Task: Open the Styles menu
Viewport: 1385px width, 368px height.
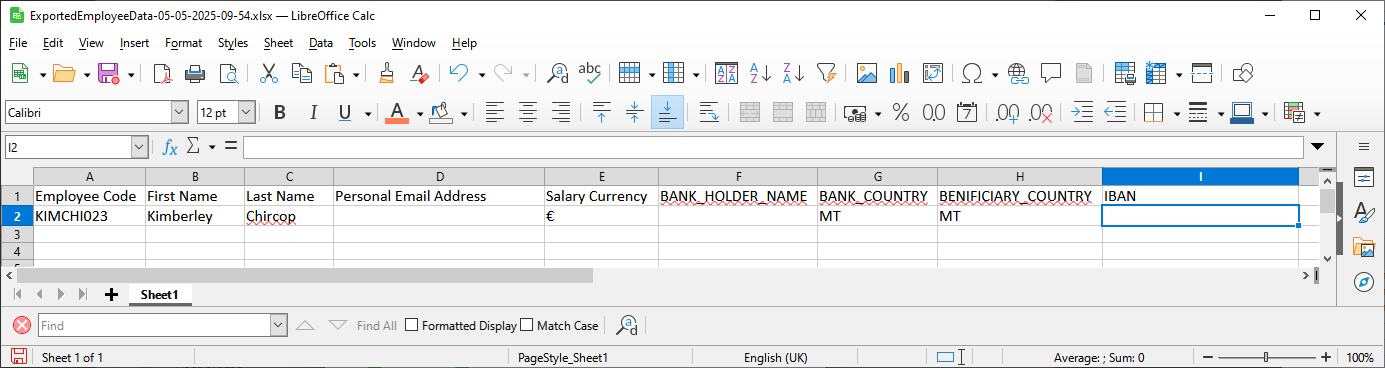Action: [x=233, y=43]
